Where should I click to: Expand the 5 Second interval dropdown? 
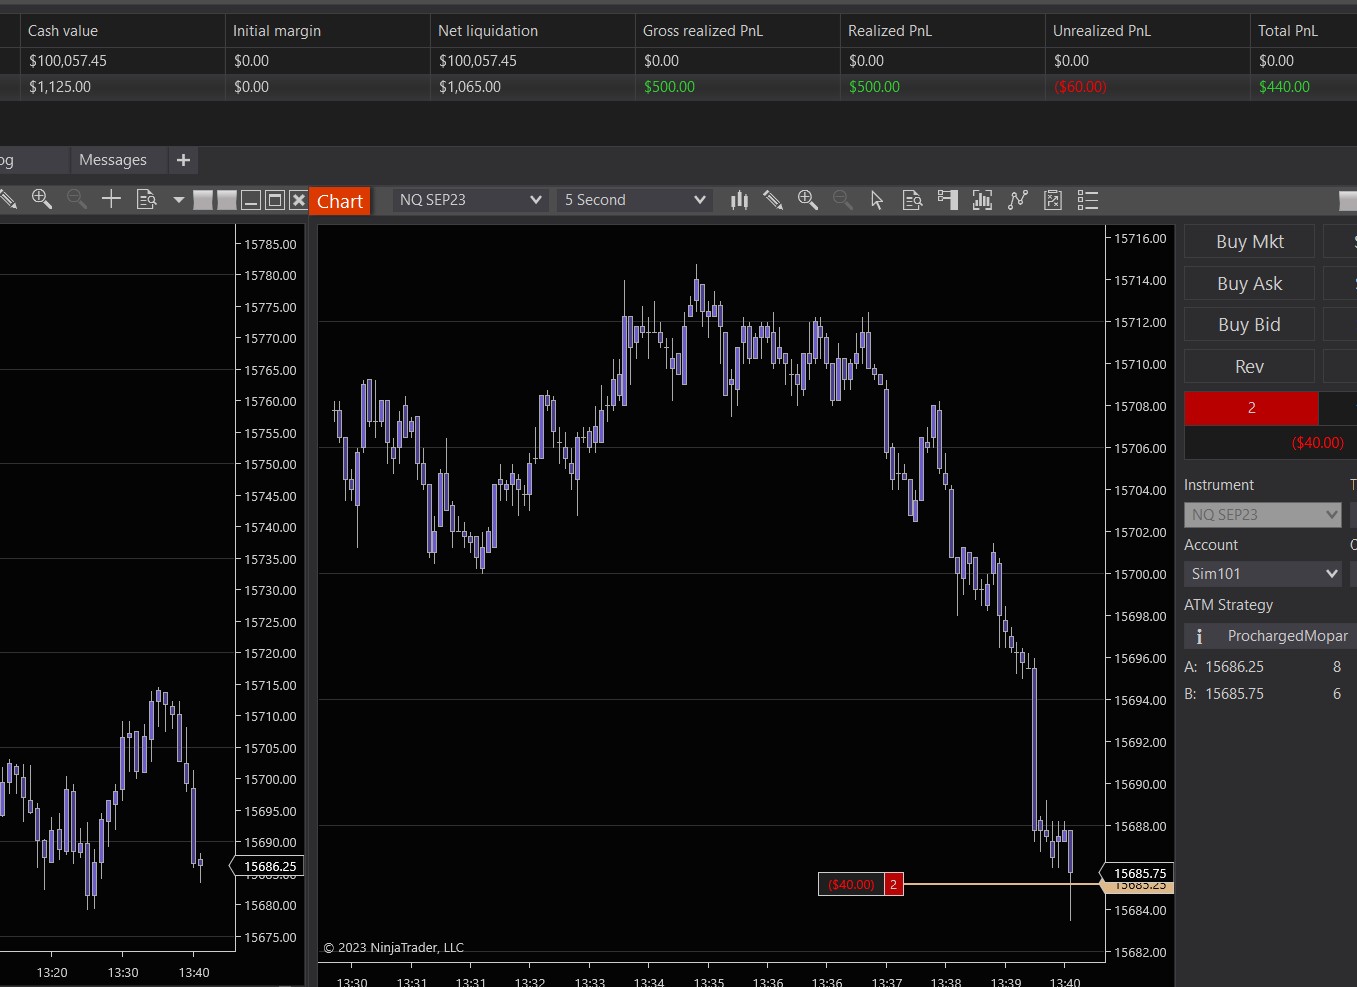click(x=634, y=200)
